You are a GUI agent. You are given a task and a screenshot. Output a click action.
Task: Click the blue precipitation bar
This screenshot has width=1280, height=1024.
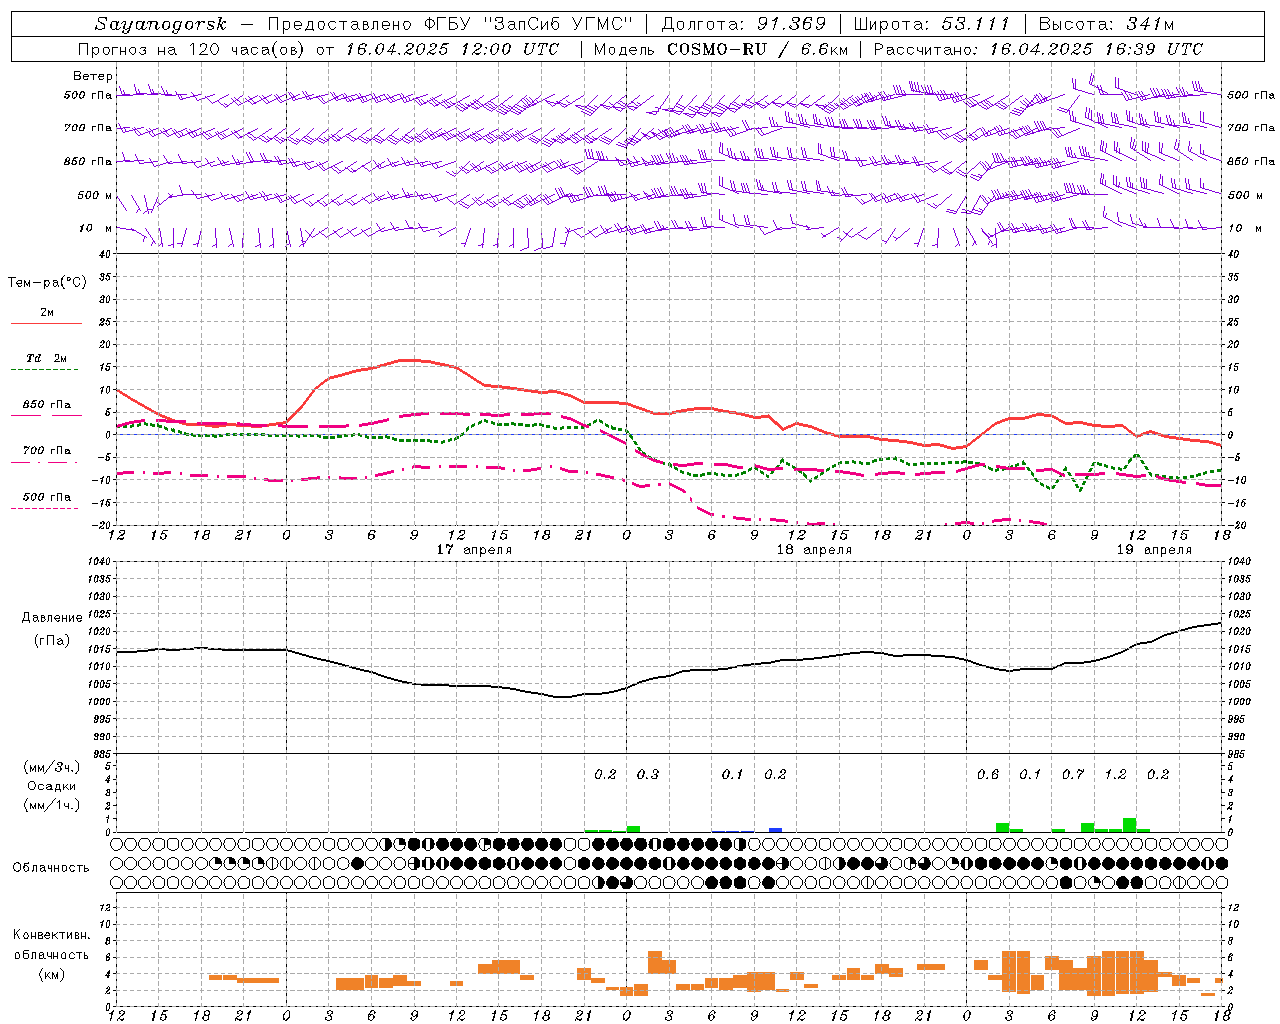point(775,829)
